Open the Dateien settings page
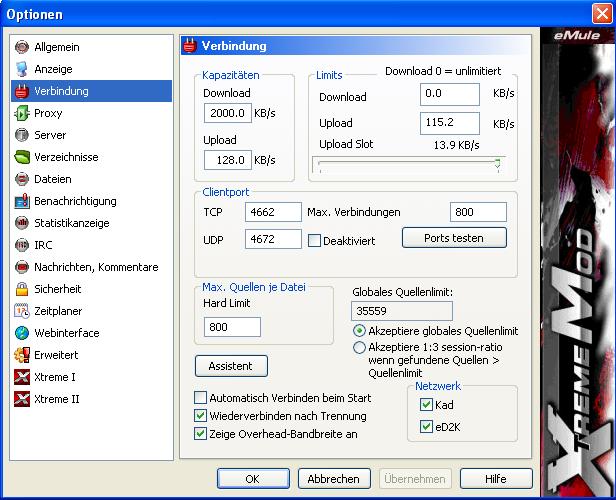The image size is (616, 500). pyautogui.click(x=92, y=179)
